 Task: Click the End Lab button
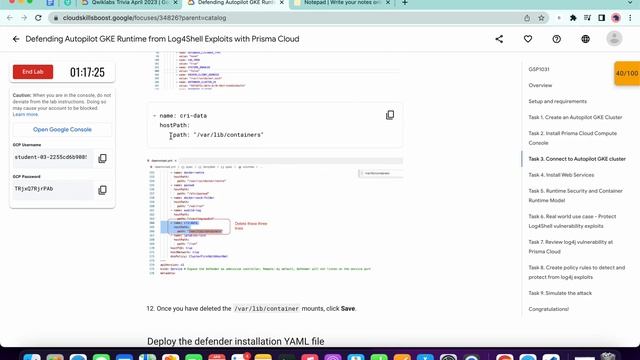(33, 72)
